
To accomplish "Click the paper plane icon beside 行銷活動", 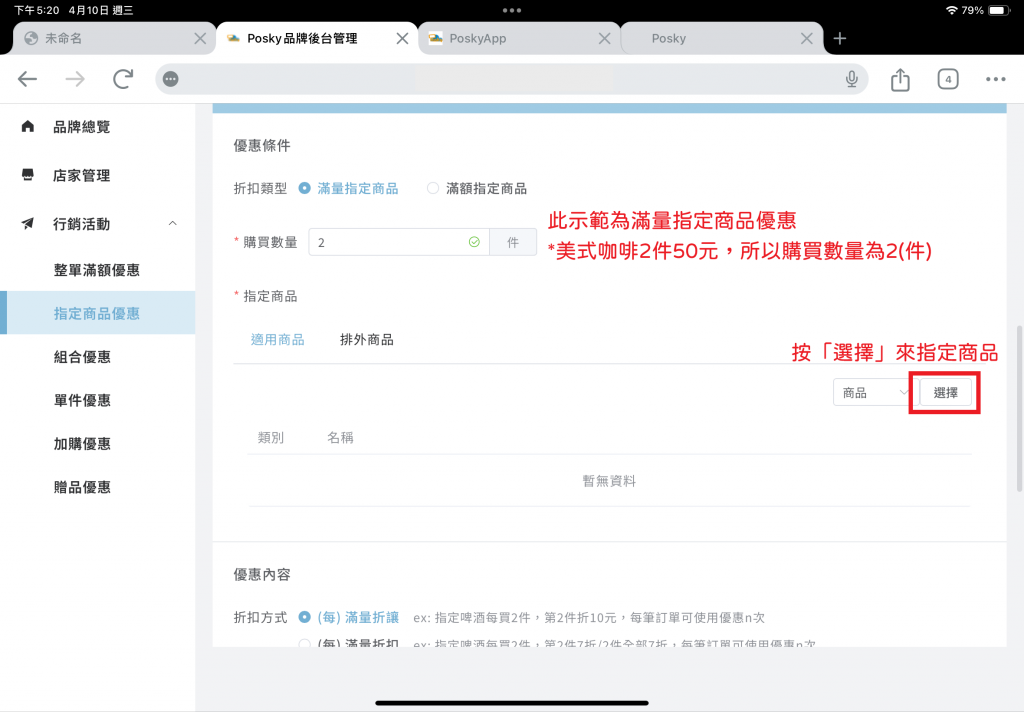I will point(27,223).
